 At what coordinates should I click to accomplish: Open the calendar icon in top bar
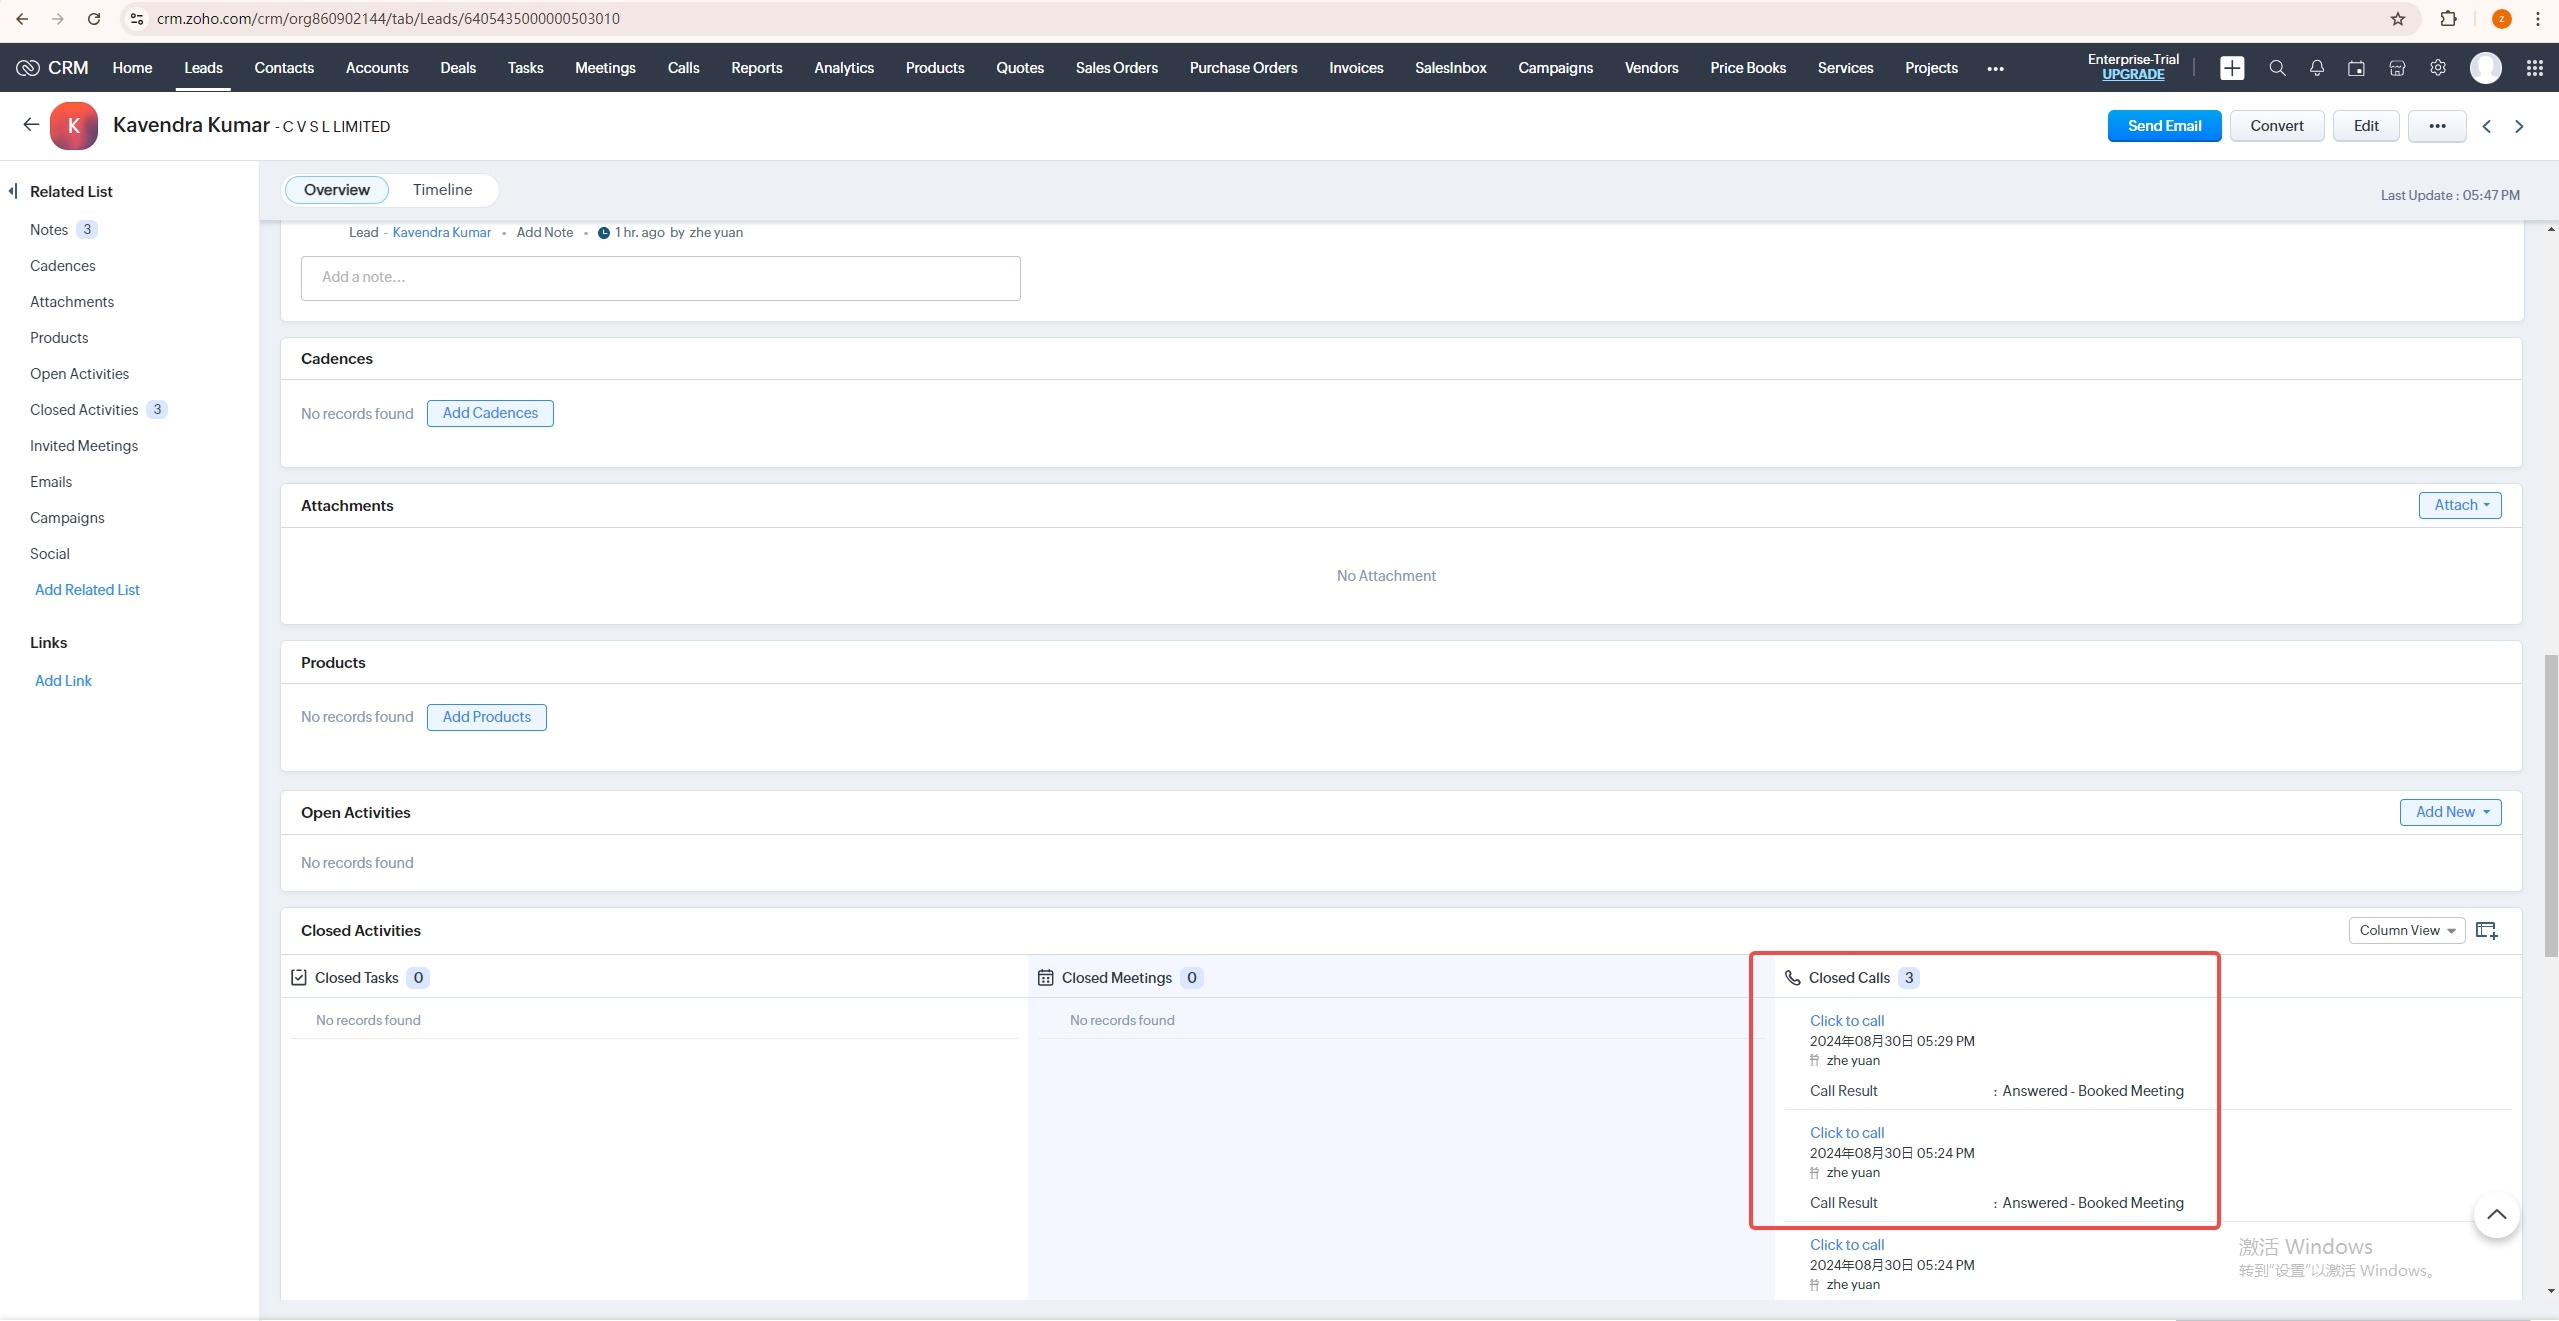coord(2356,68)
